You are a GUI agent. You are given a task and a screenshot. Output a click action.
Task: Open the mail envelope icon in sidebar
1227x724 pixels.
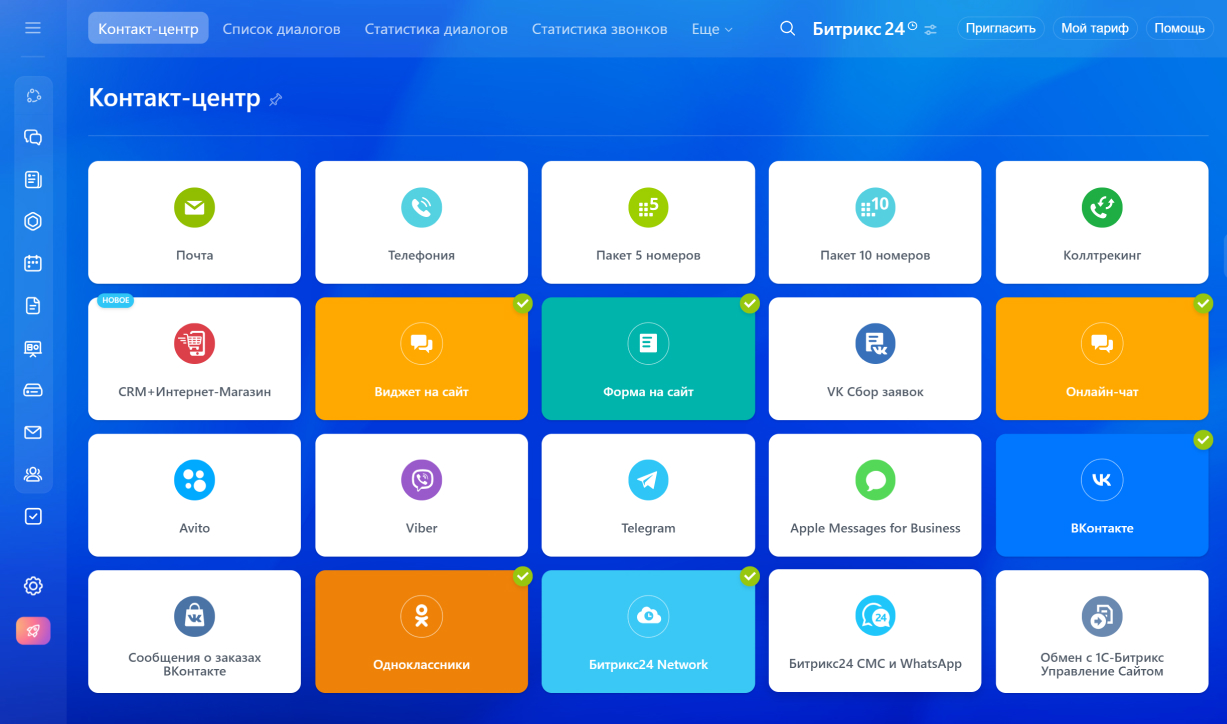click(x=33, y=432)
